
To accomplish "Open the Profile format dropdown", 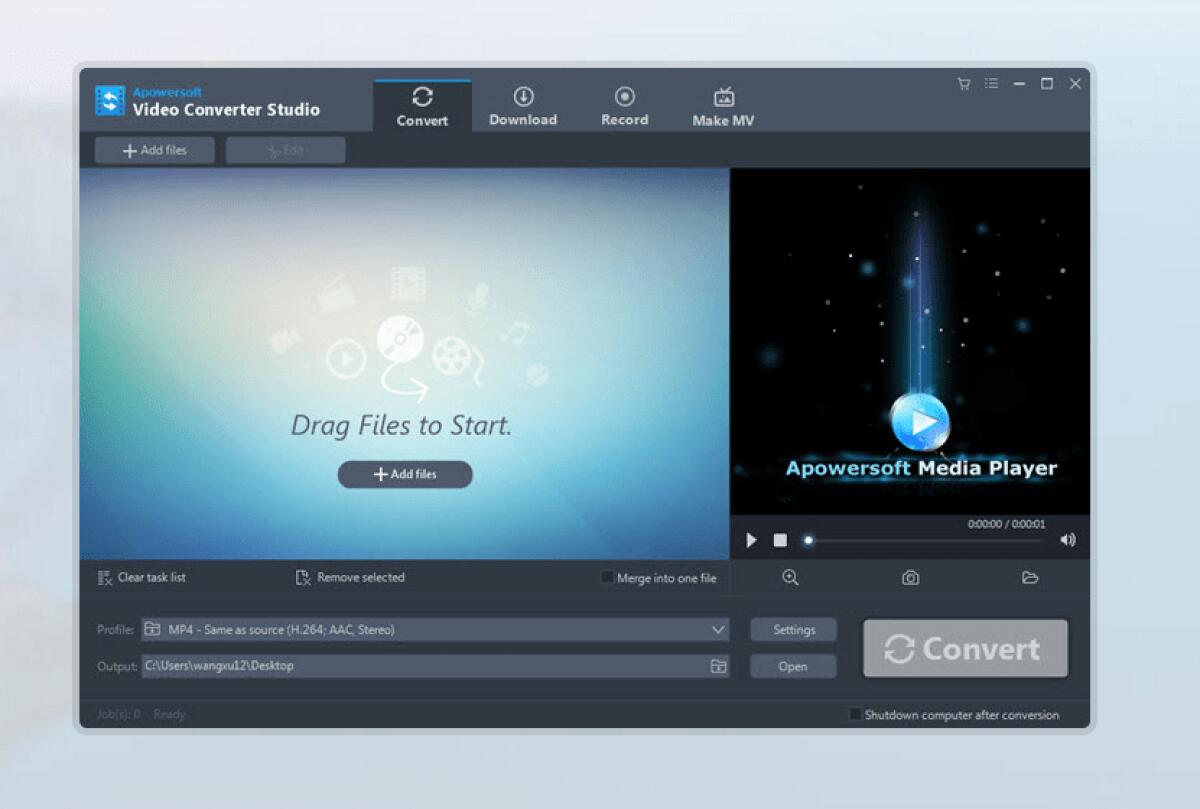I will pos(717,629).
